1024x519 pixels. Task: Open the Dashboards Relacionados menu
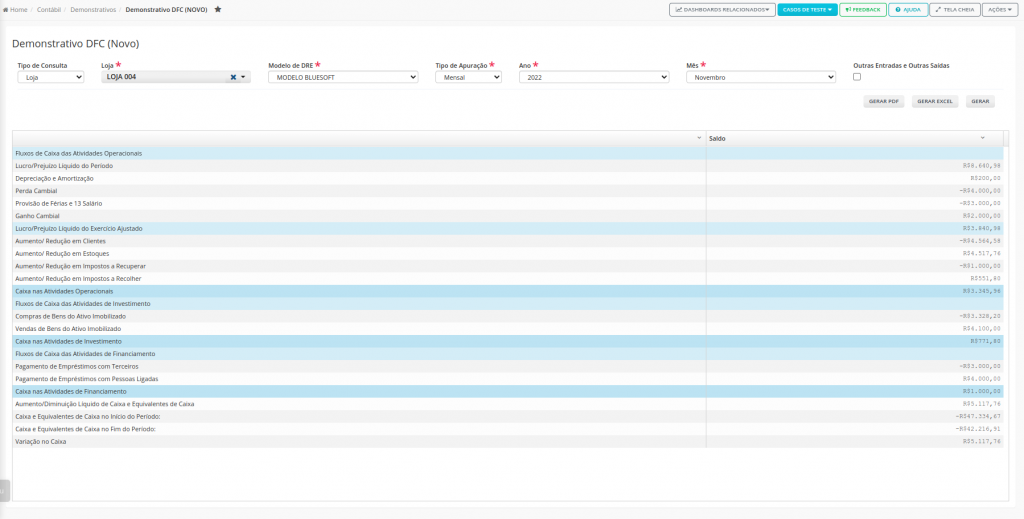coord(722,9)
